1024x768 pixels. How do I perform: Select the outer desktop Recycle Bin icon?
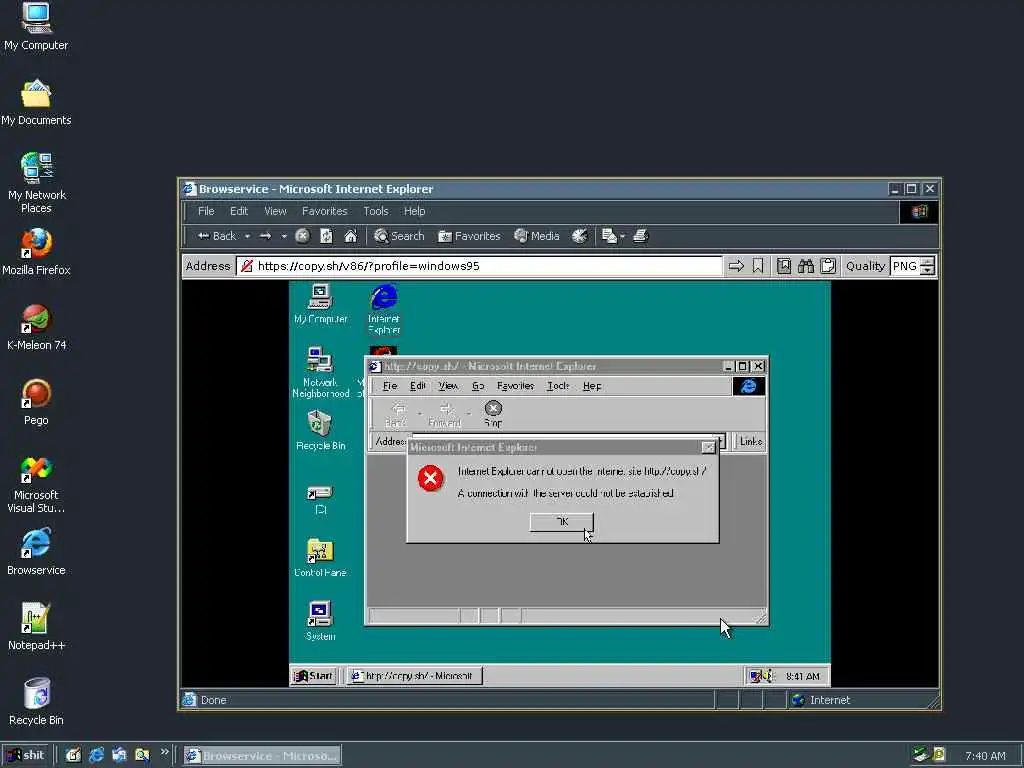36,702
